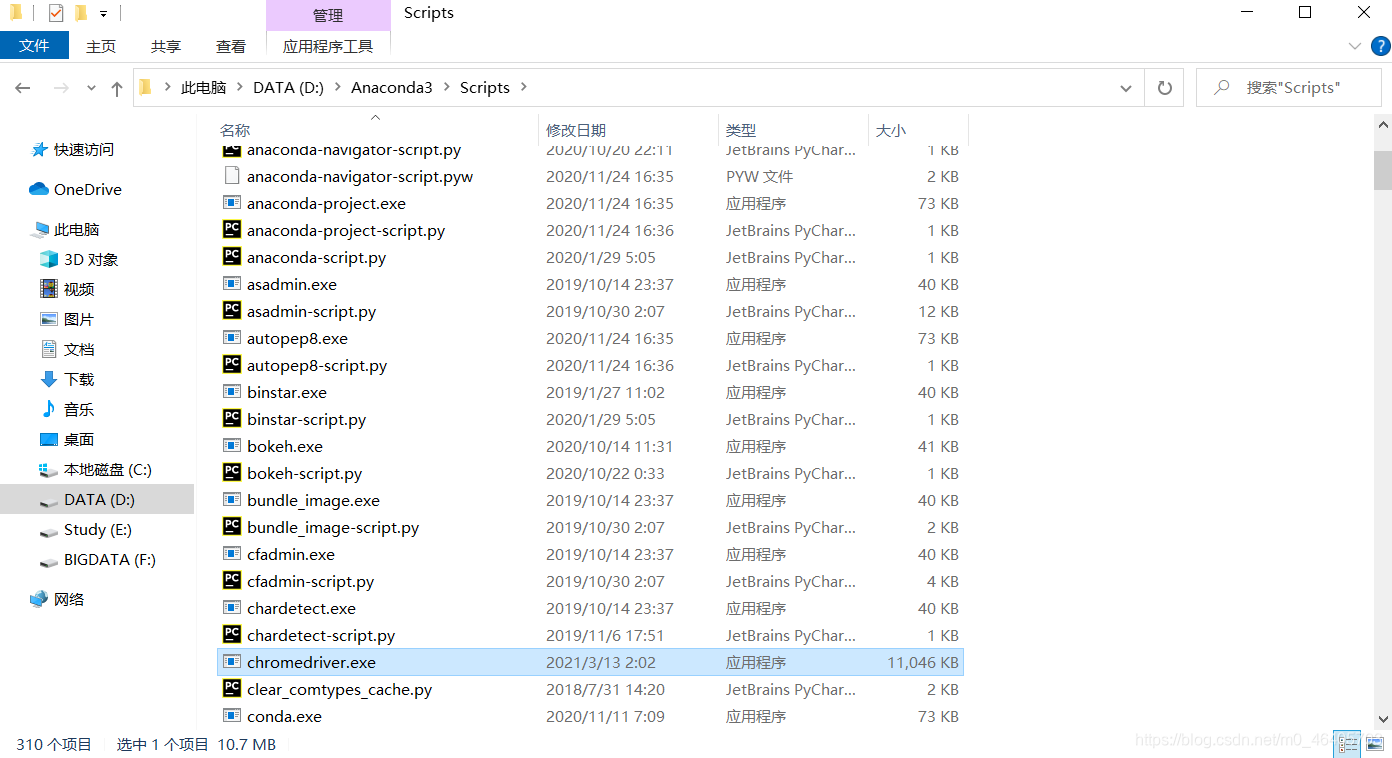Click the PyCharm icon for clear_comtypes_cache.py
The width and height of the screenshot is (1392, 758).
pos(231,689)
